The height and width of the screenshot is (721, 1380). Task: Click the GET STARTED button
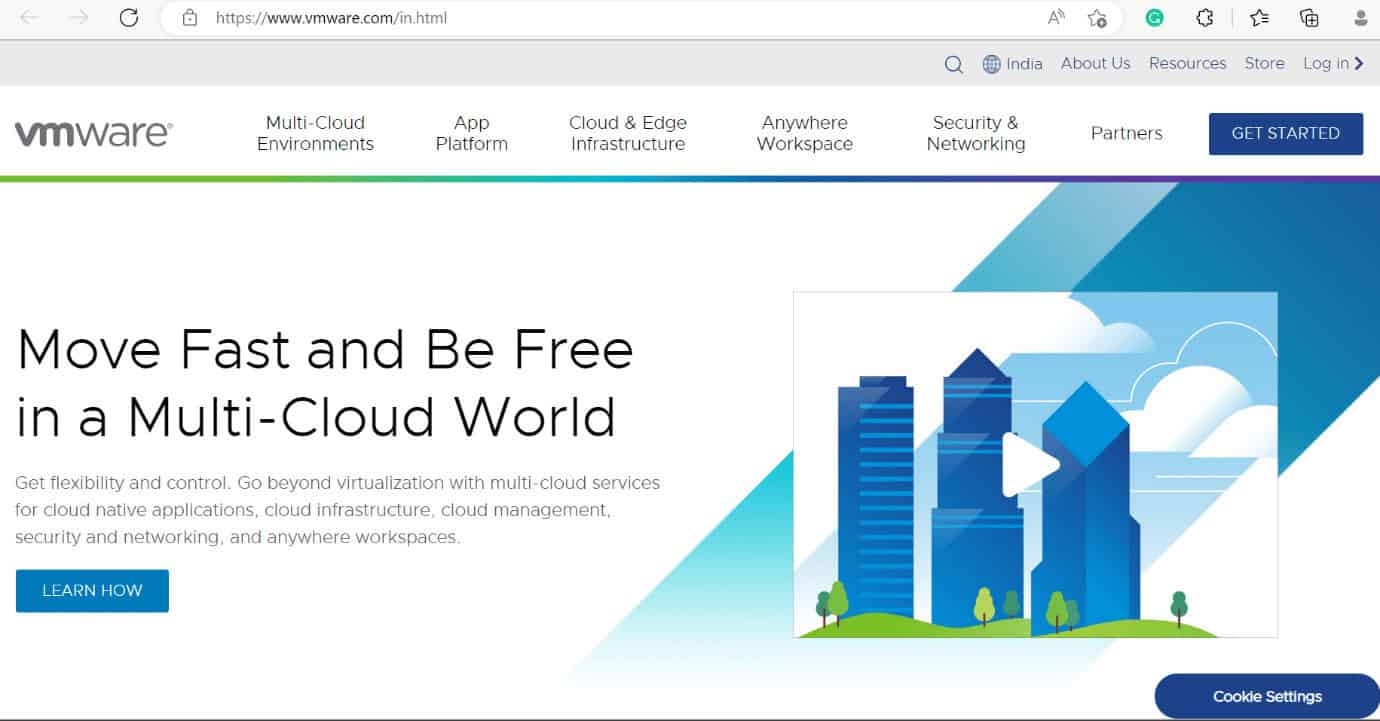point(1286,133)
